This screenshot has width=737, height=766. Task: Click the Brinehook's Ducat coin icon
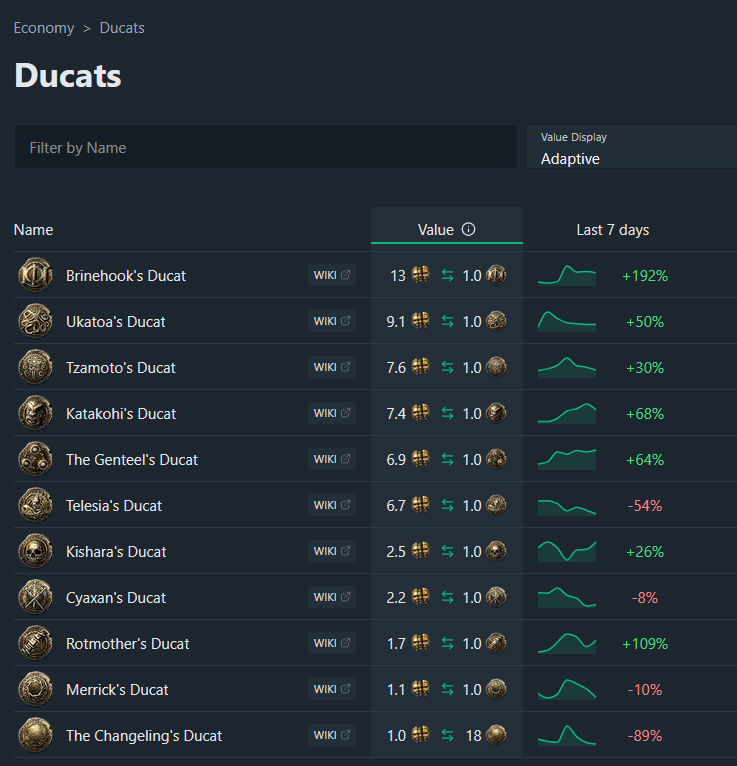35,275
